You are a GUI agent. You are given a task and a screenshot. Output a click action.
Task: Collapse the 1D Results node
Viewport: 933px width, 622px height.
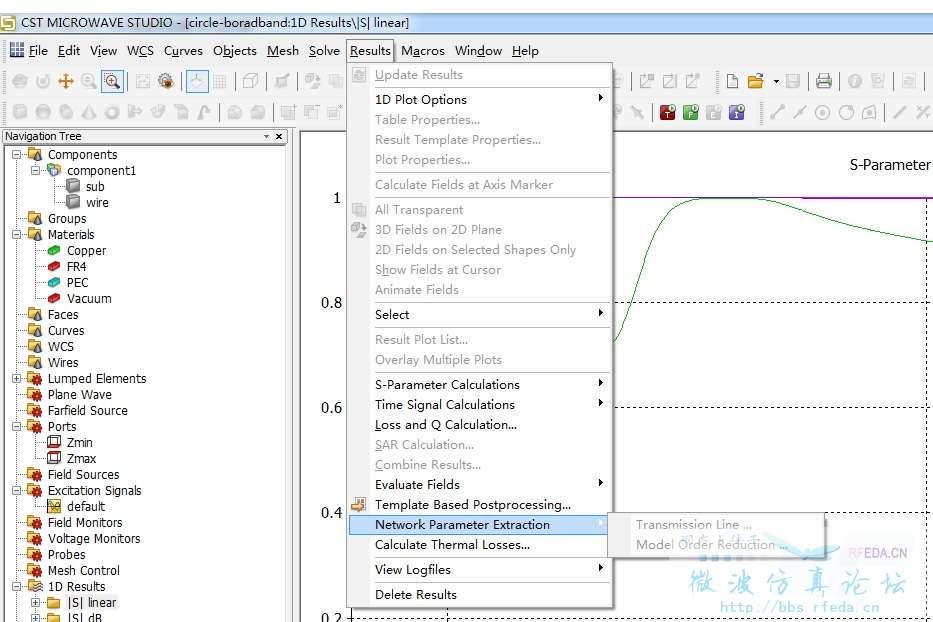(17, 586)
